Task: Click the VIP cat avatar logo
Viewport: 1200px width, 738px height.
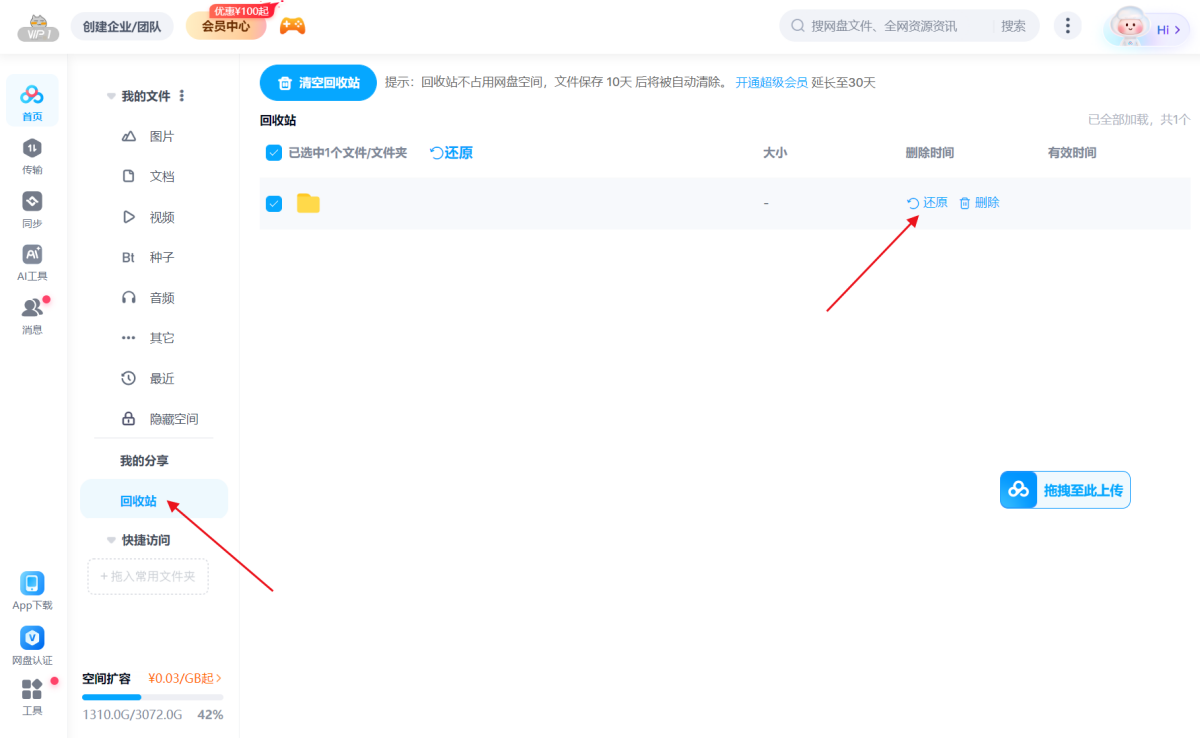Action: 38,27
